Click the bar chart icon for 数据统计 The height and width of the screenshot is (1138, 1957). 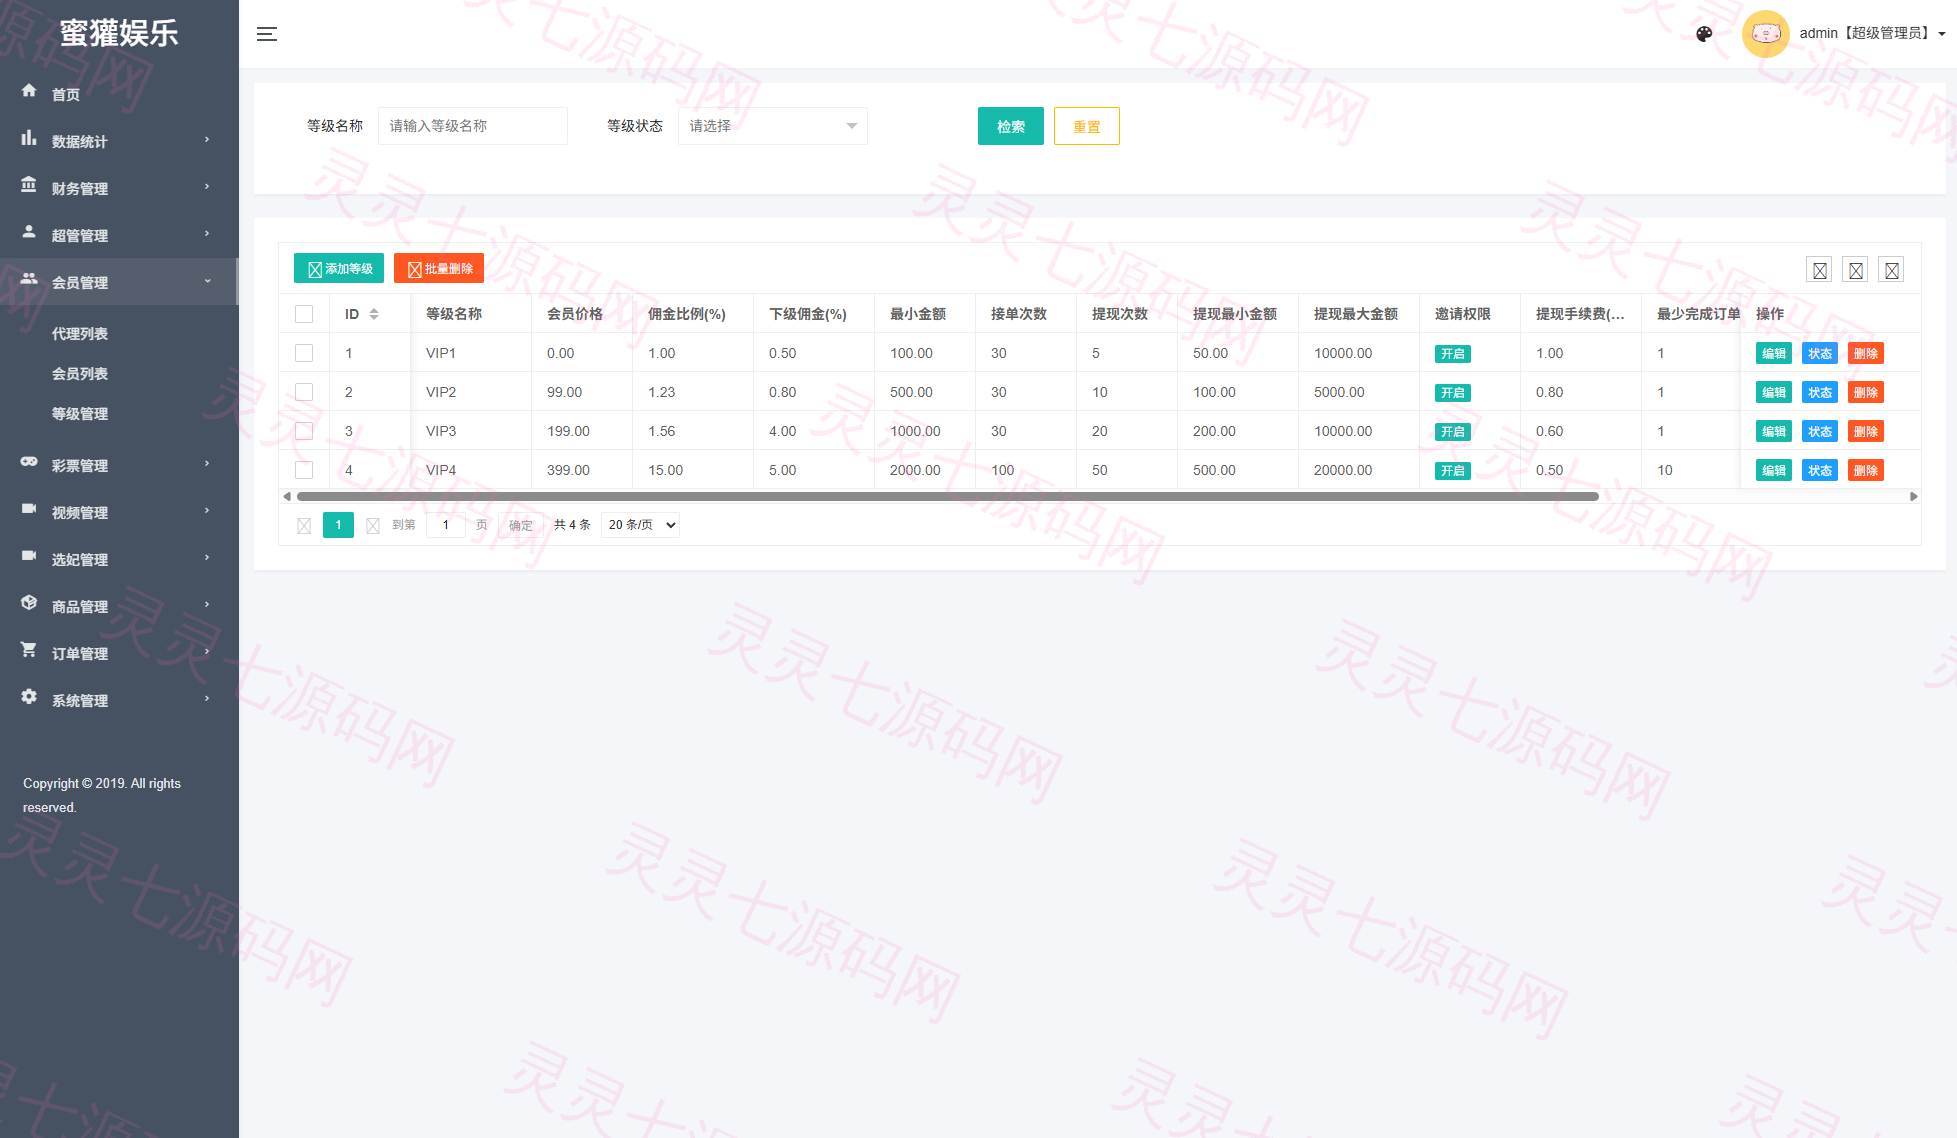click(x=29, y=138)
